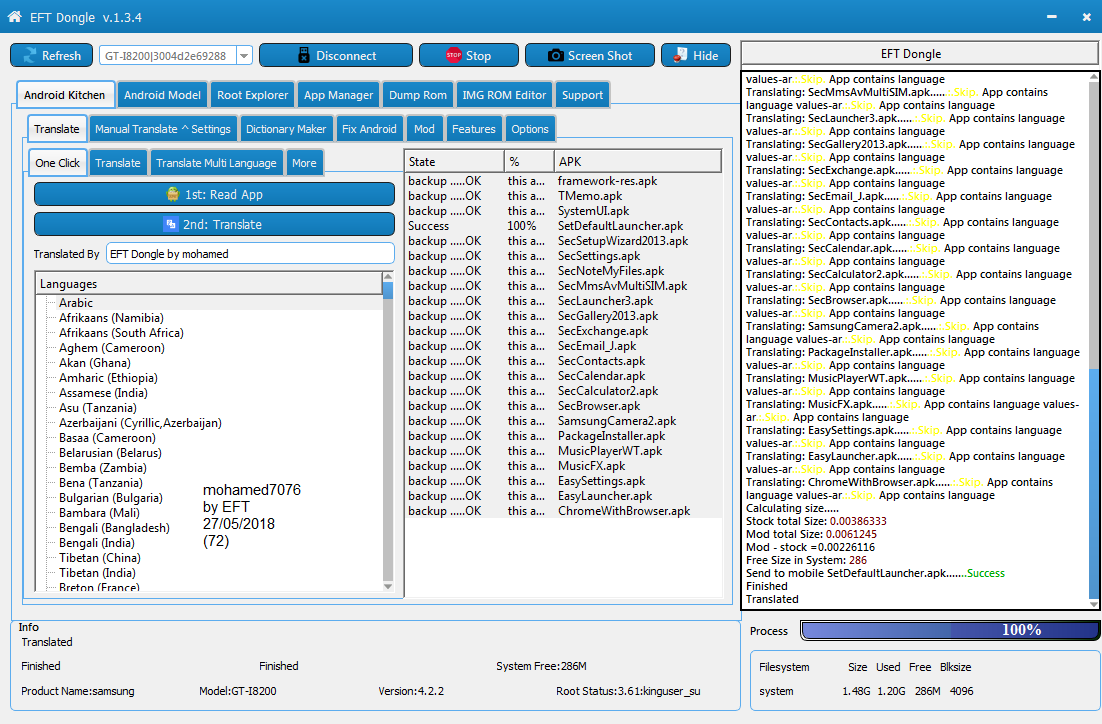Image resolution: width=1102 pixels, height=724 pixels.
Task: Select Assamese (India) language
Action: (x=103, y=393)
